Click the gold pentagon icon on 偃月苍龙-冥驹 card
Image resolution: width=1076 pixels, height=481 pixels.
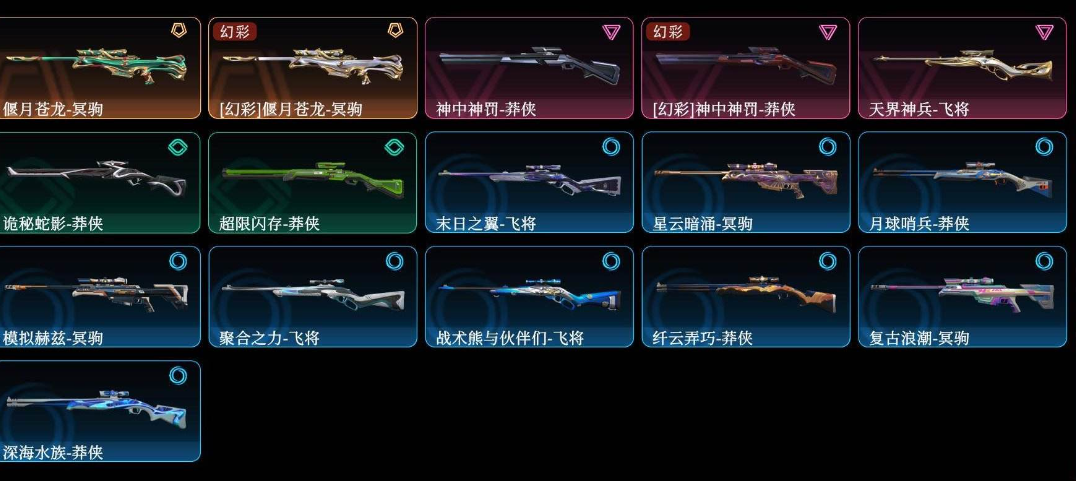click(x=178, y=30)
